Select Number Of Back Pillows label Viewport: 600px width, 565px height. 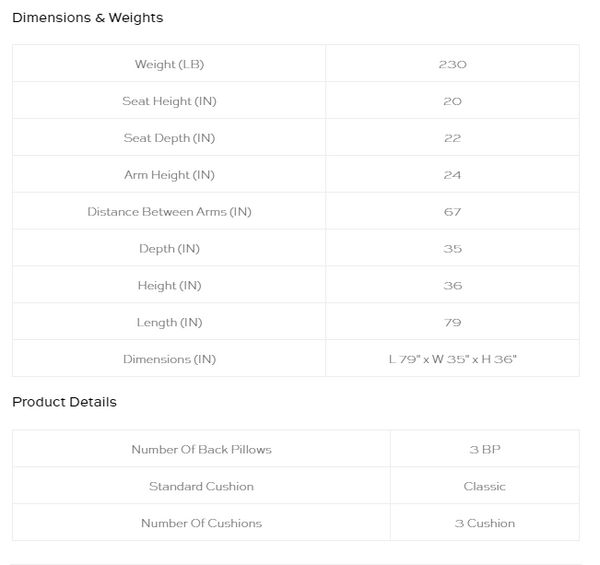click(201, 449)
